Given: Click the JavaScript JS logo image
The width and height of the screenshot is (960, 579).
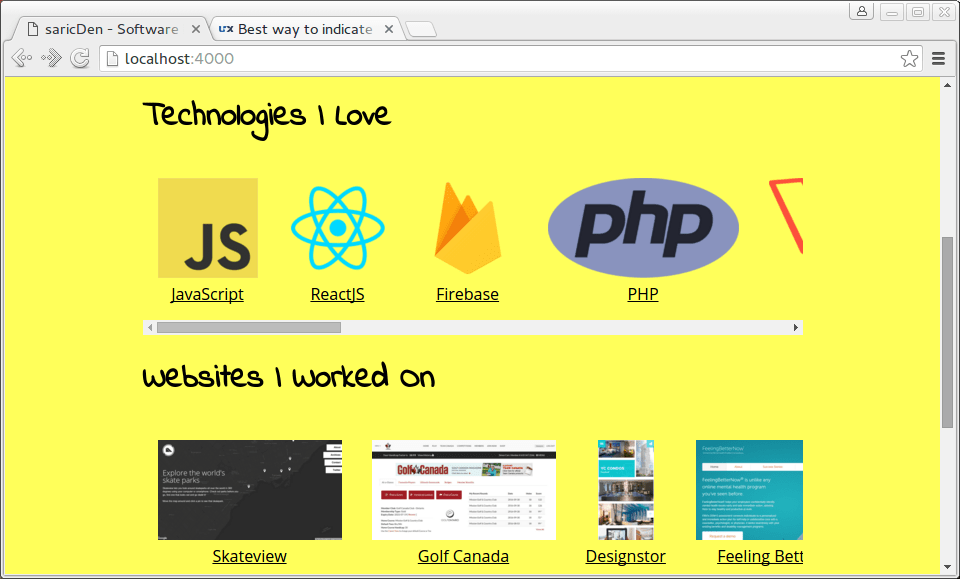Looking at the screenshot, I should (208, 228).
